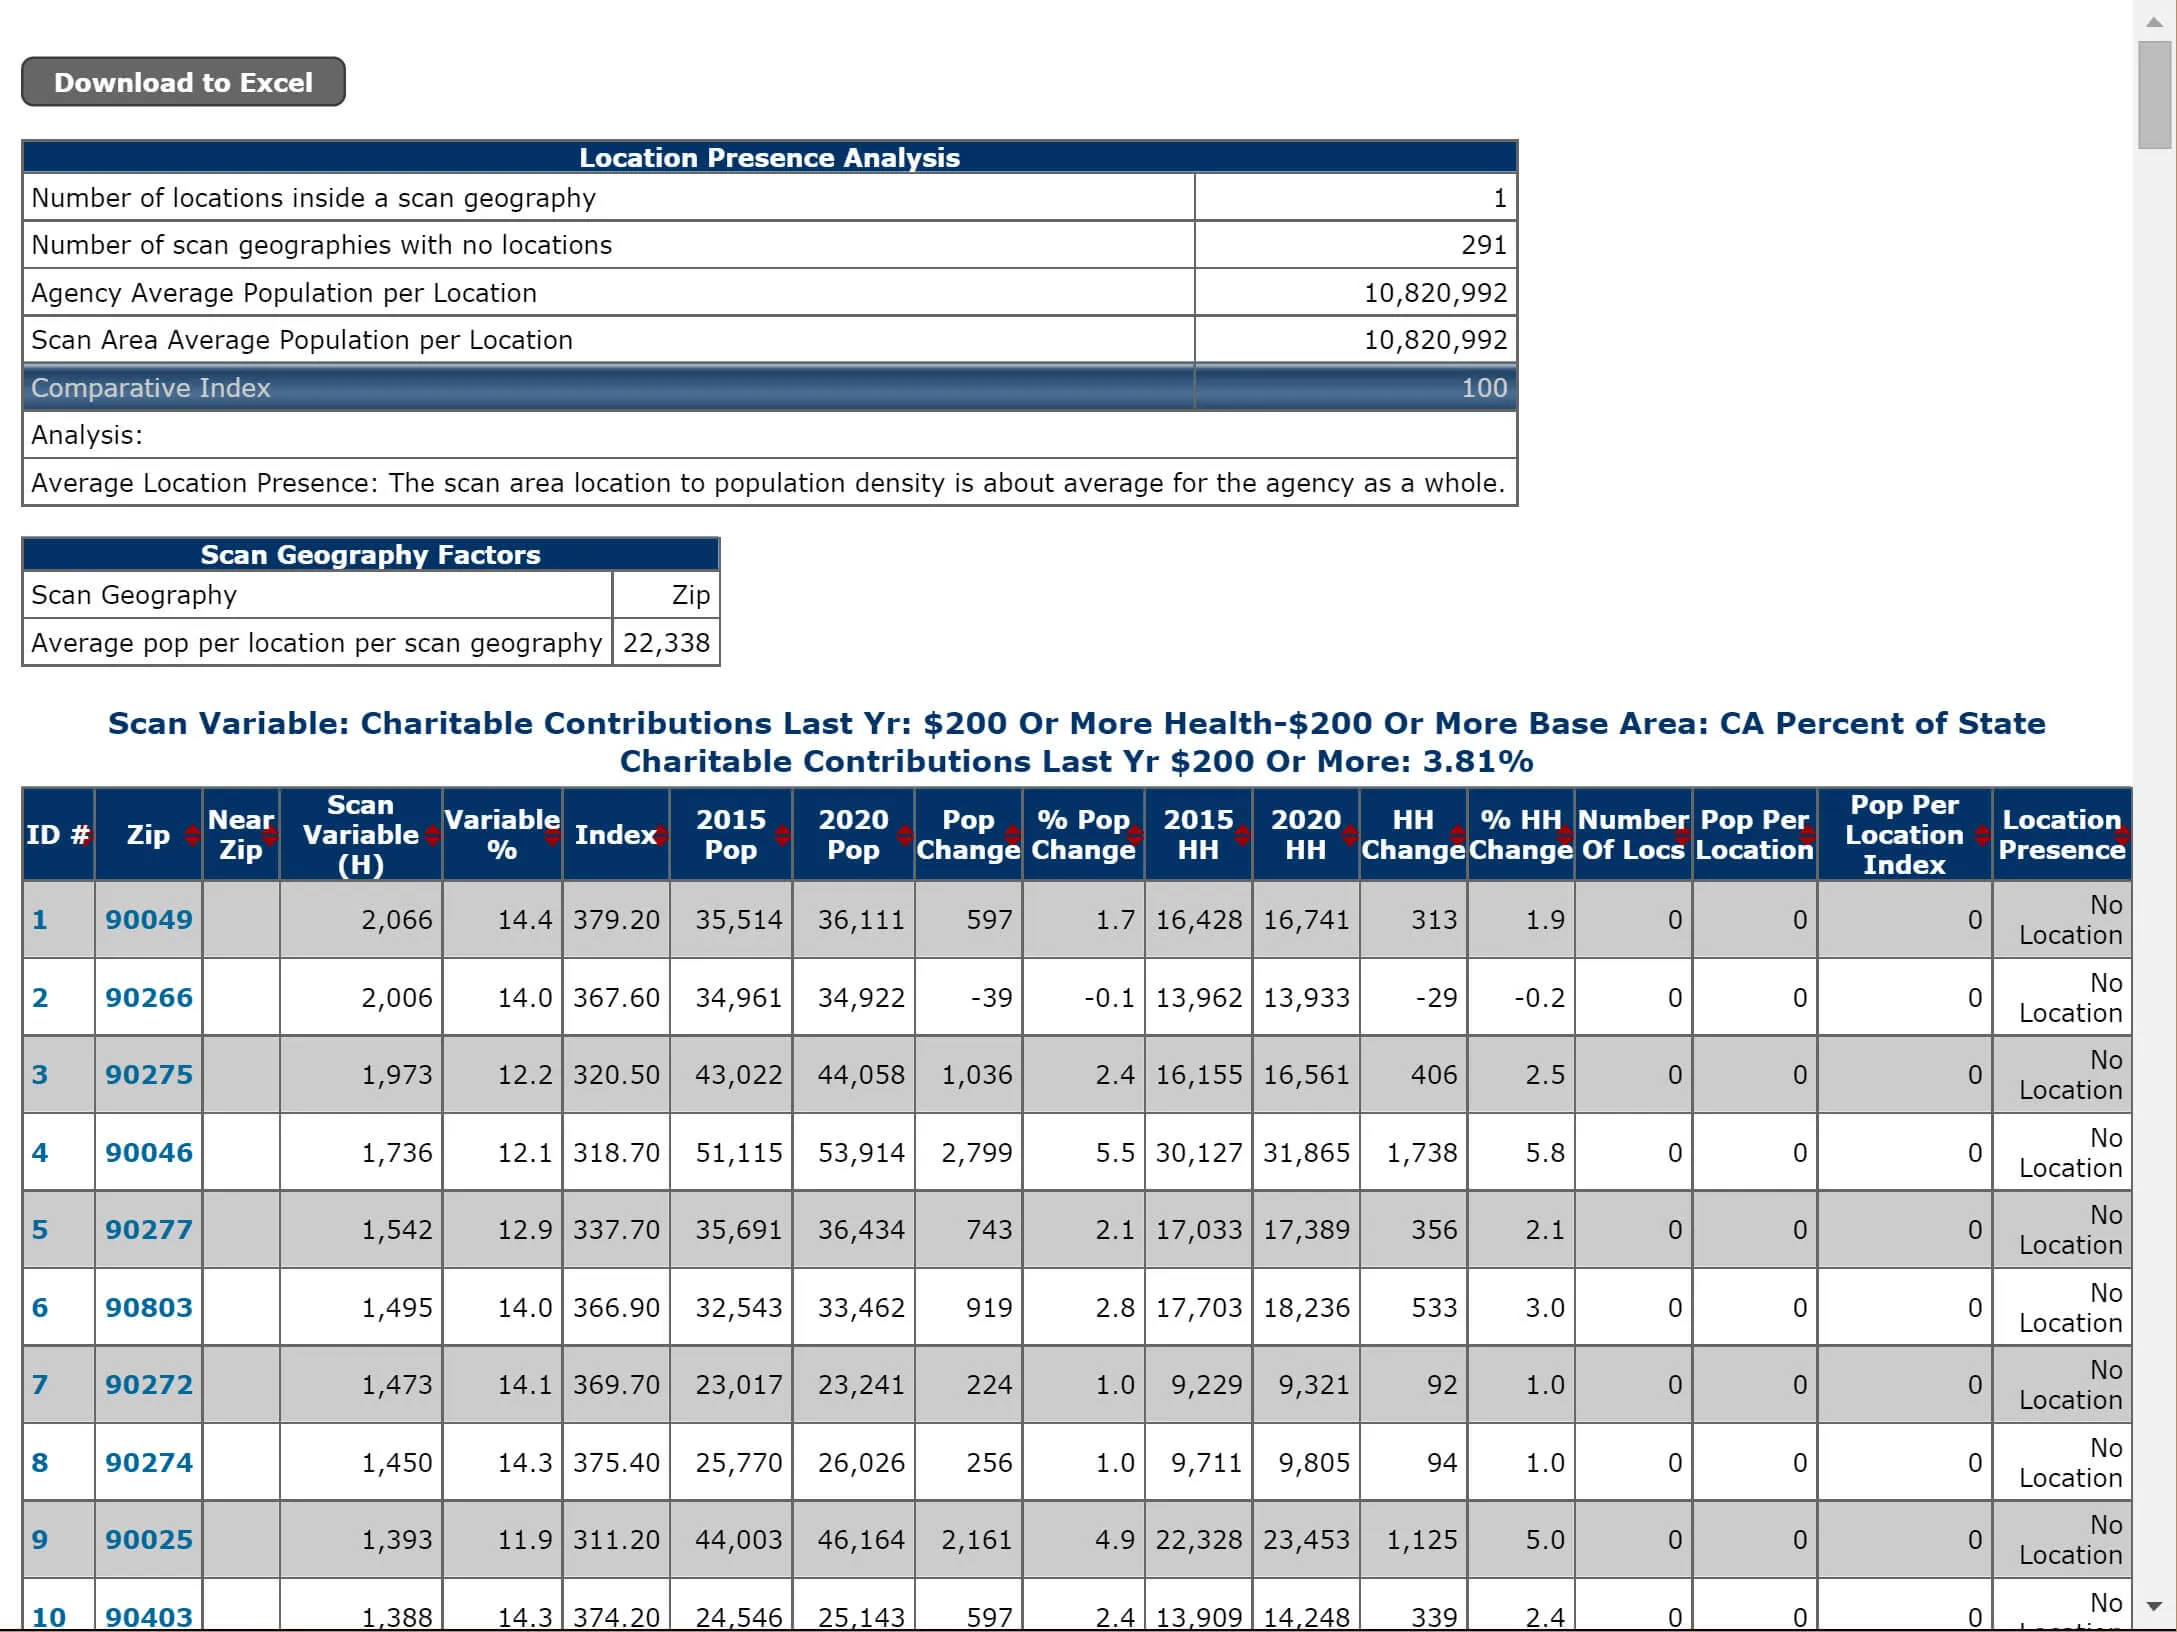The image size is (2177, 1632).
Task: Sort the 2020 Pop column
Action: point(903,835)
